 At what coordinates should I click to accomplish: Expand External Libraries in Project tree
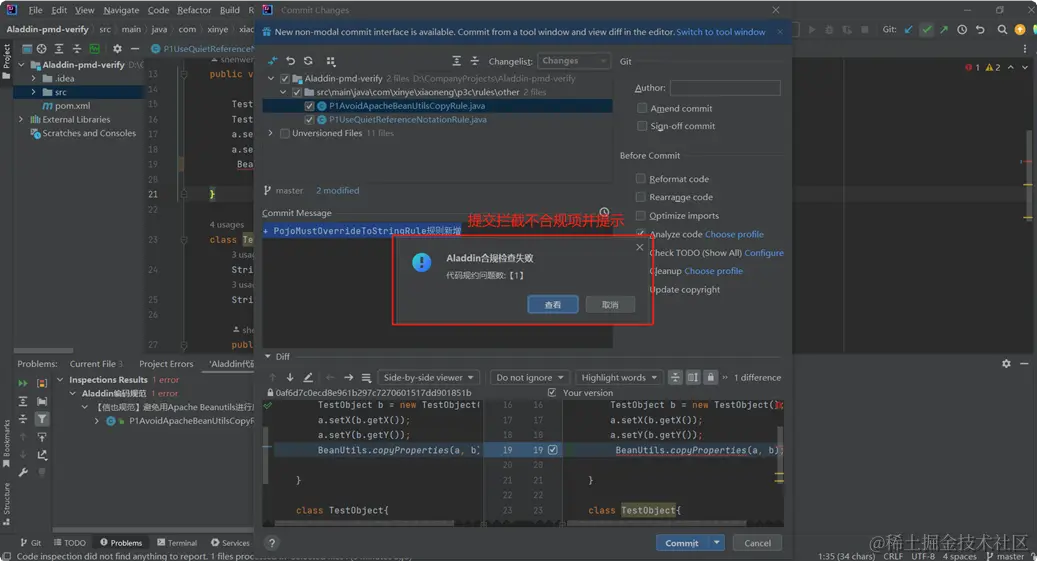(21, 120)
